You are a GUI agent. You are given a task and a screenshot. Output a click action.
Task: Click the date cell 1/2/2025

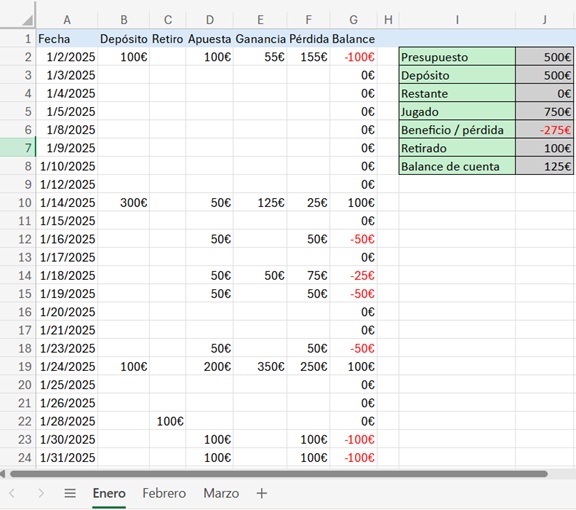tap(67, 57)
